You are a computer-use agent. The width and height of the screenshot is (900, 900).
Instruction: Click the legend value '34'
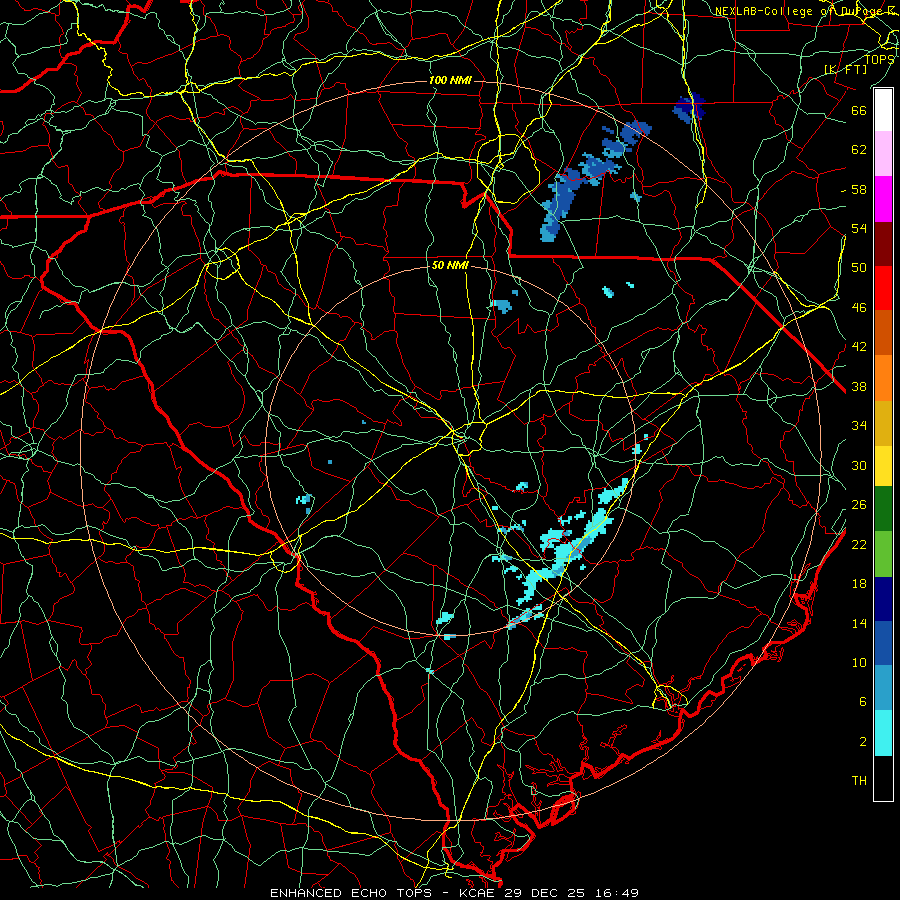859,426
